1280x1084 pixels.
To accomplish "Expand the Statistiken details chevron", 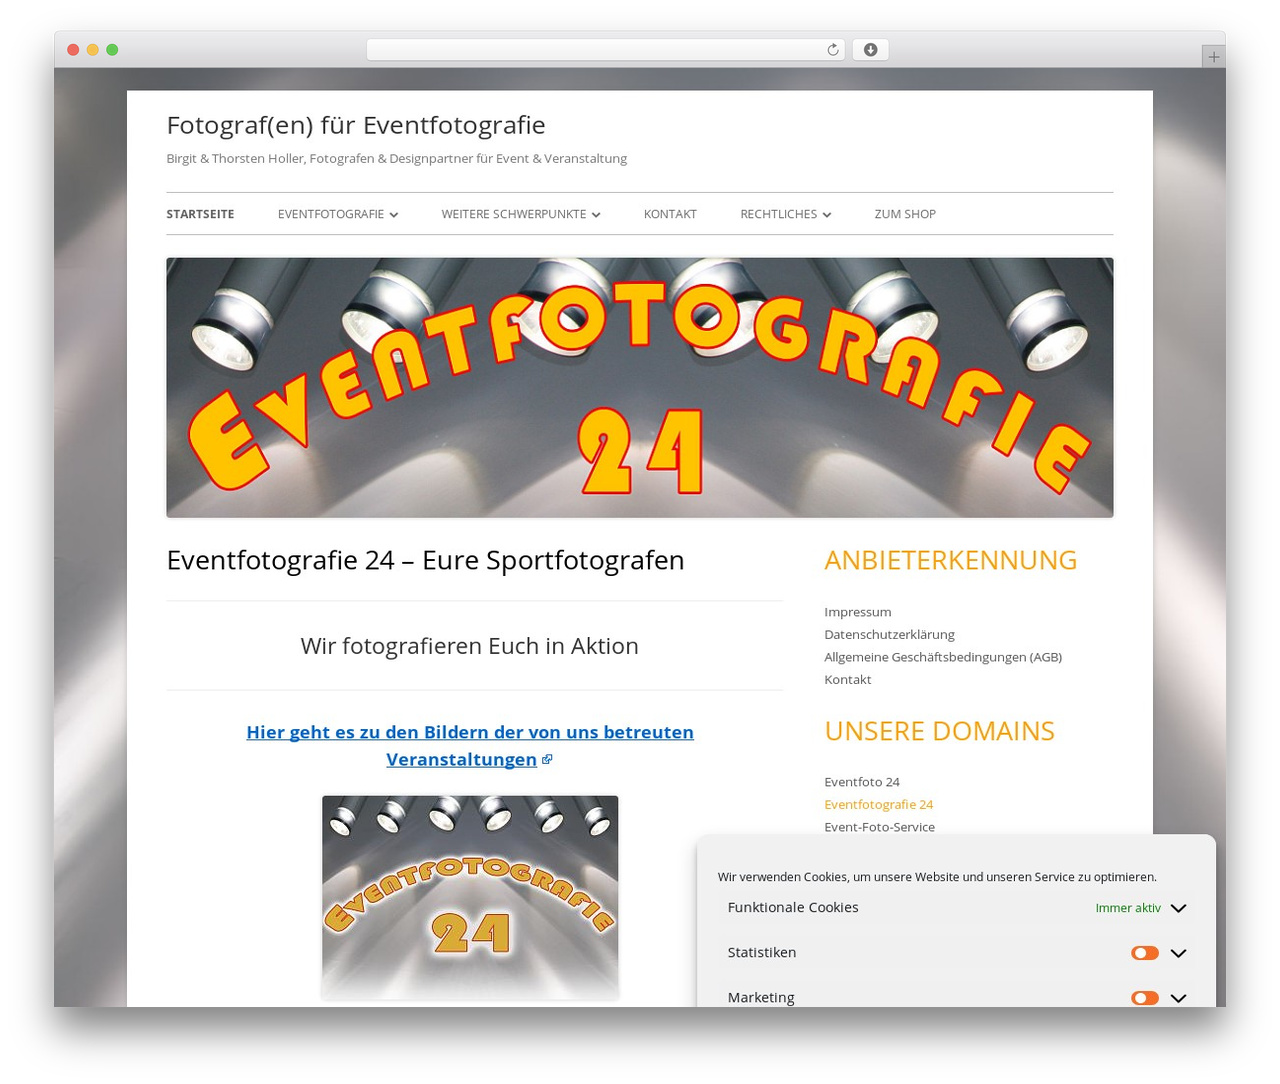I will (1178, 953).
